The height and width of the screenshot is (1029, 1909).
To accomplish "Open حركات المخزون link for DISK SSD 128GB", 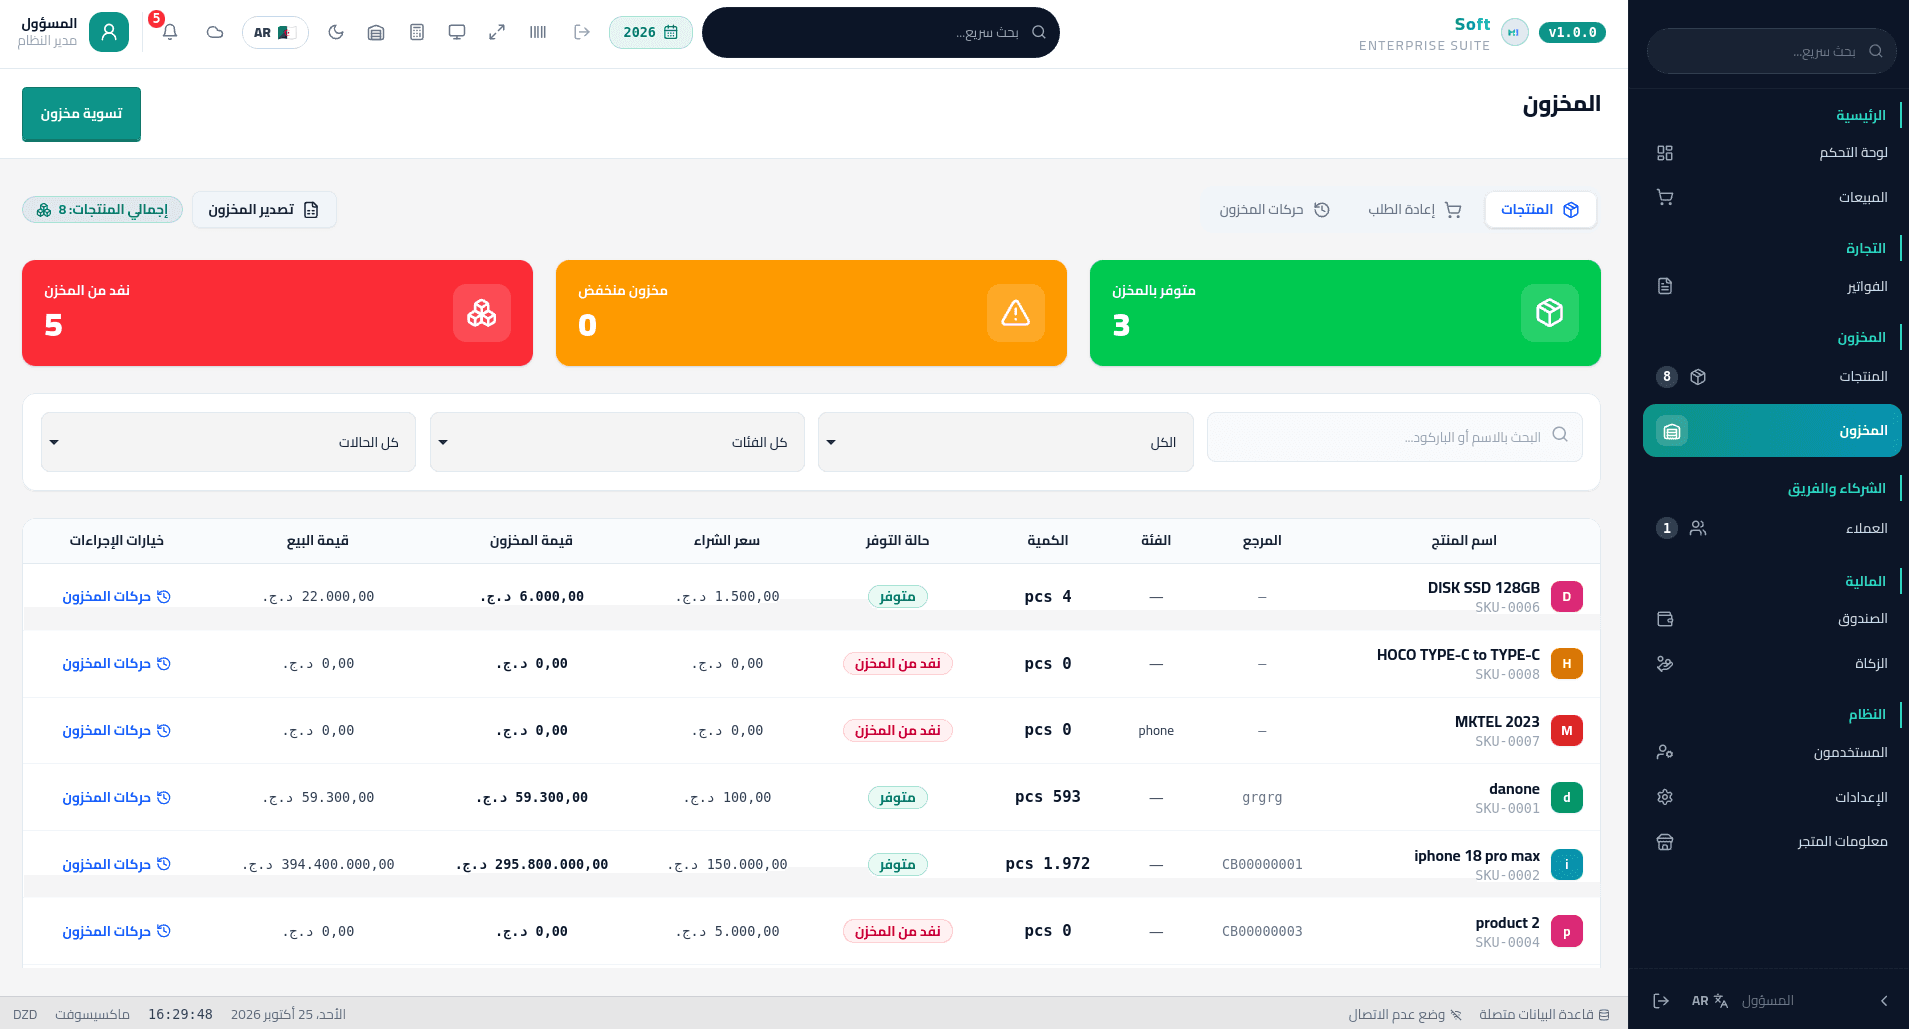I will [x=117, y=597].
